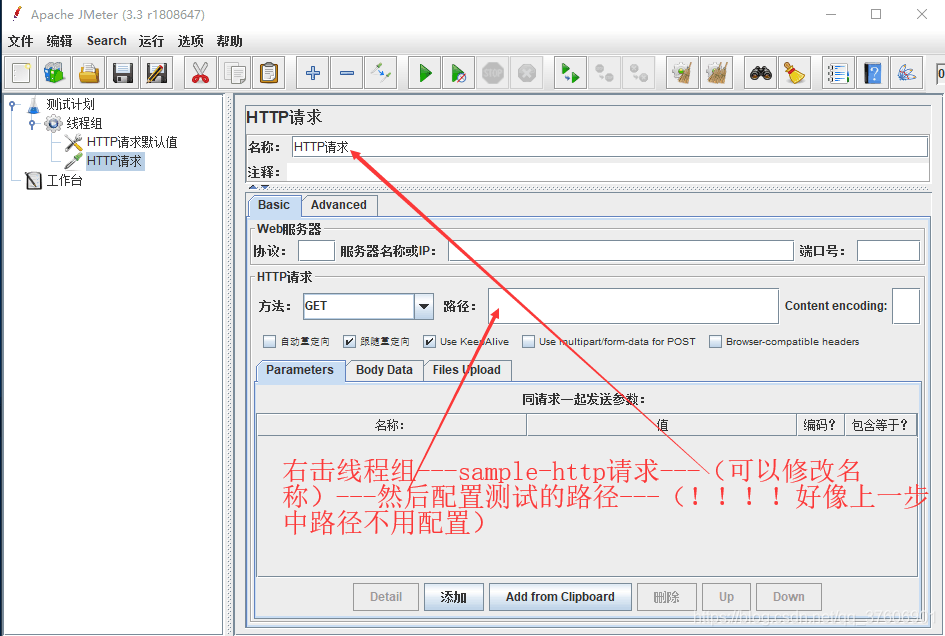Open the Function helper list icon

[838, 74]
